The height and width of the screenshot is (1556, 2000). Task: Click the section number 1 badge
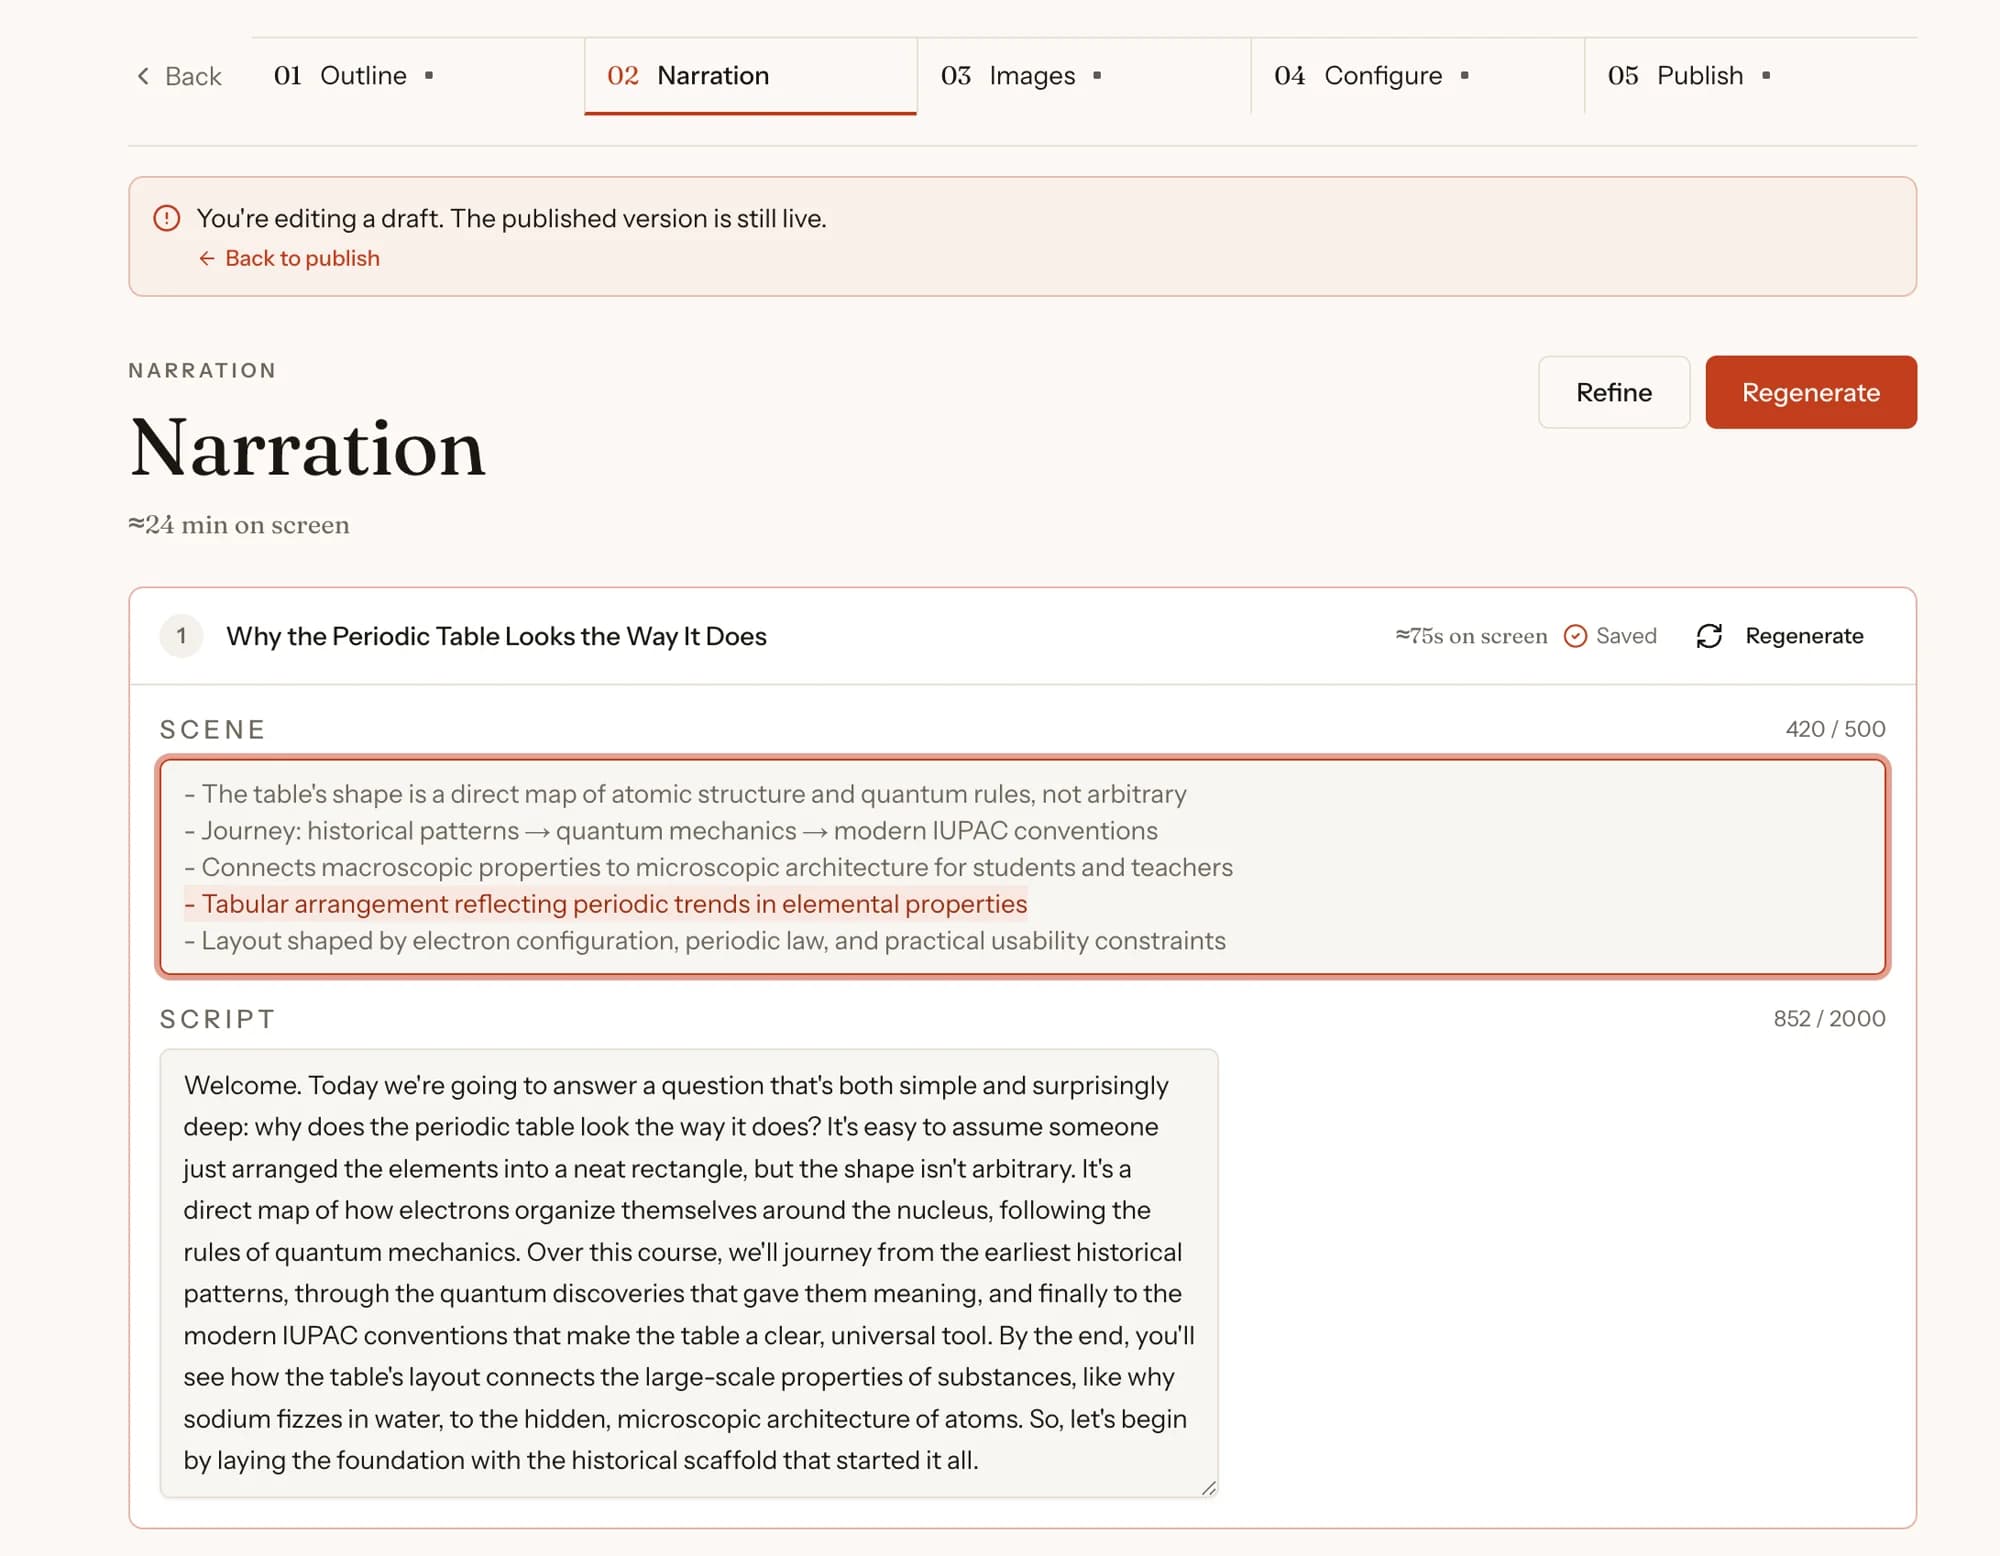point(181,636)
